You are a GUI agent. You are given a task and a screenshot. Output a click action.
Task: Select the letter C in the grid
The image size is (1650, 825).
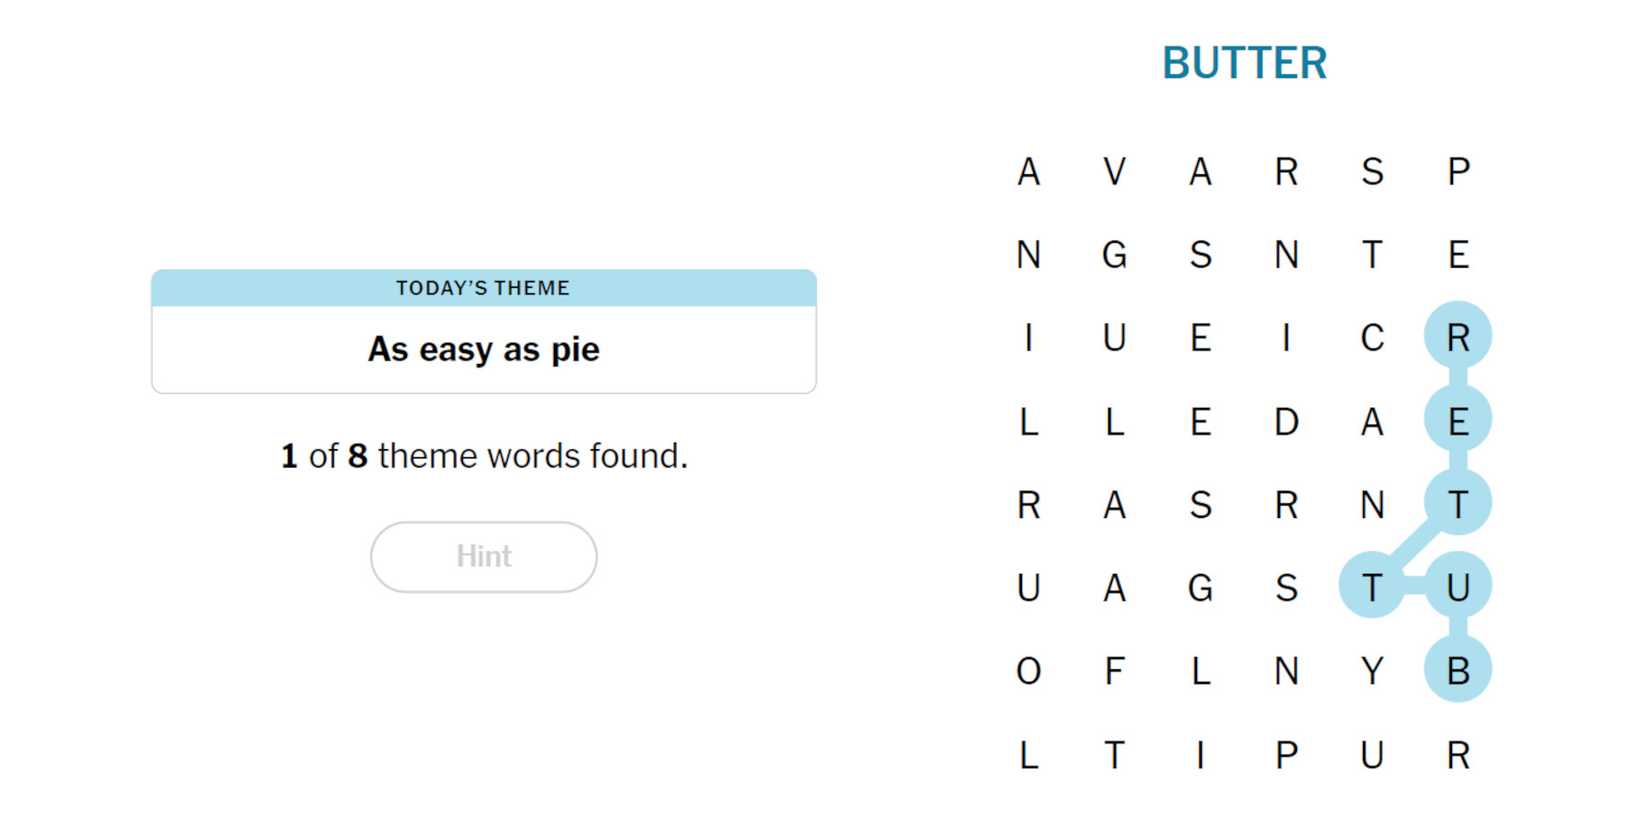pyautogui.click(x=1372, y=338)
